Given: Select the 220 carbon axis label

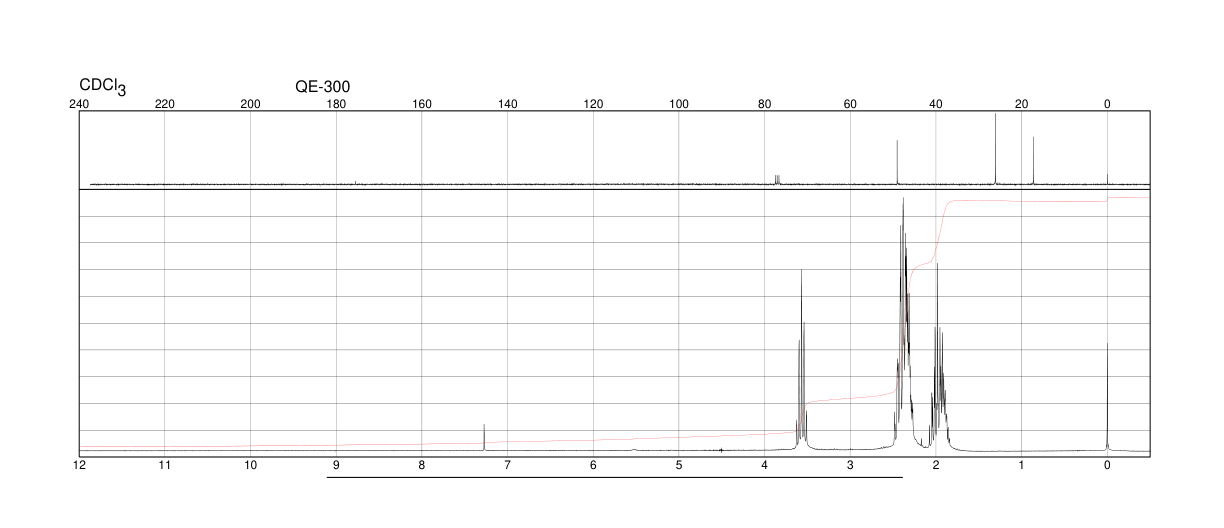Looking at the screenshot, I should point(165,104).
